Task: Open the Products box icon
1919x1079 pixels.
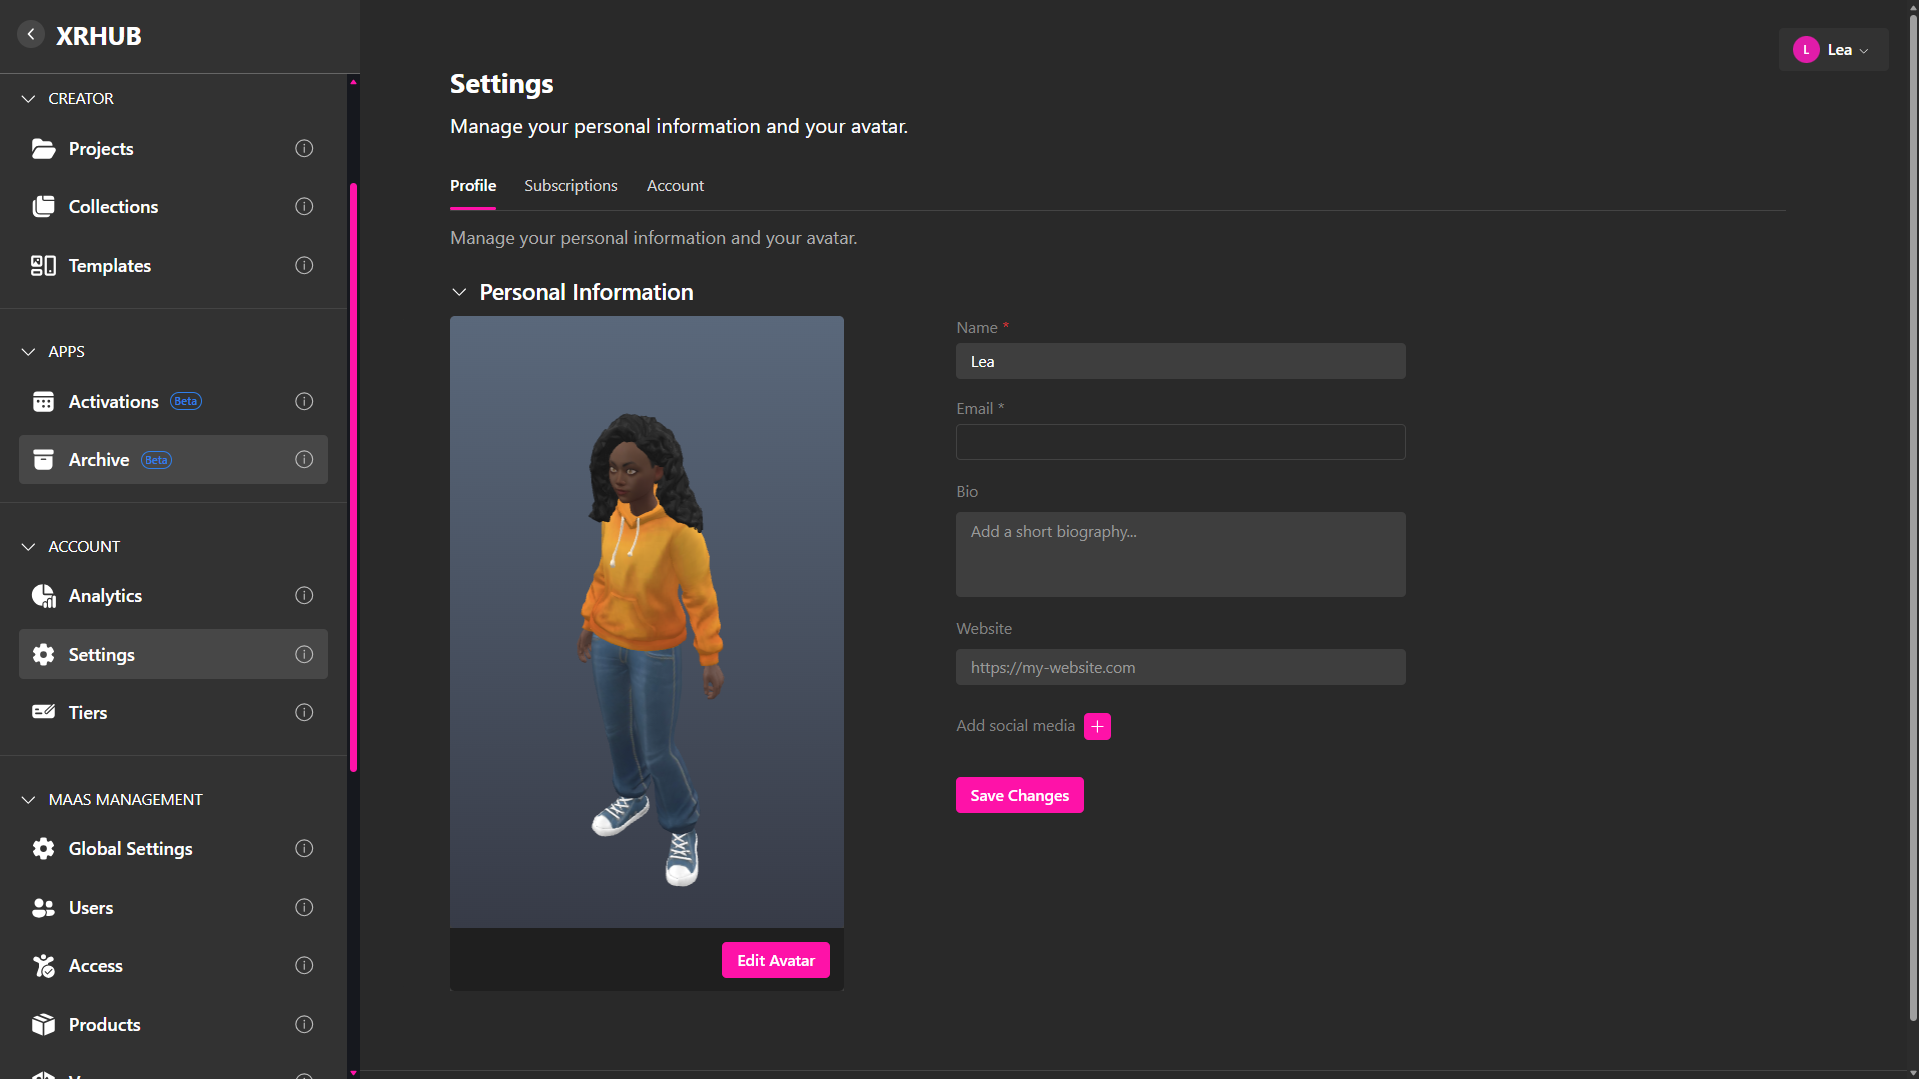Action: point(44,1024)
